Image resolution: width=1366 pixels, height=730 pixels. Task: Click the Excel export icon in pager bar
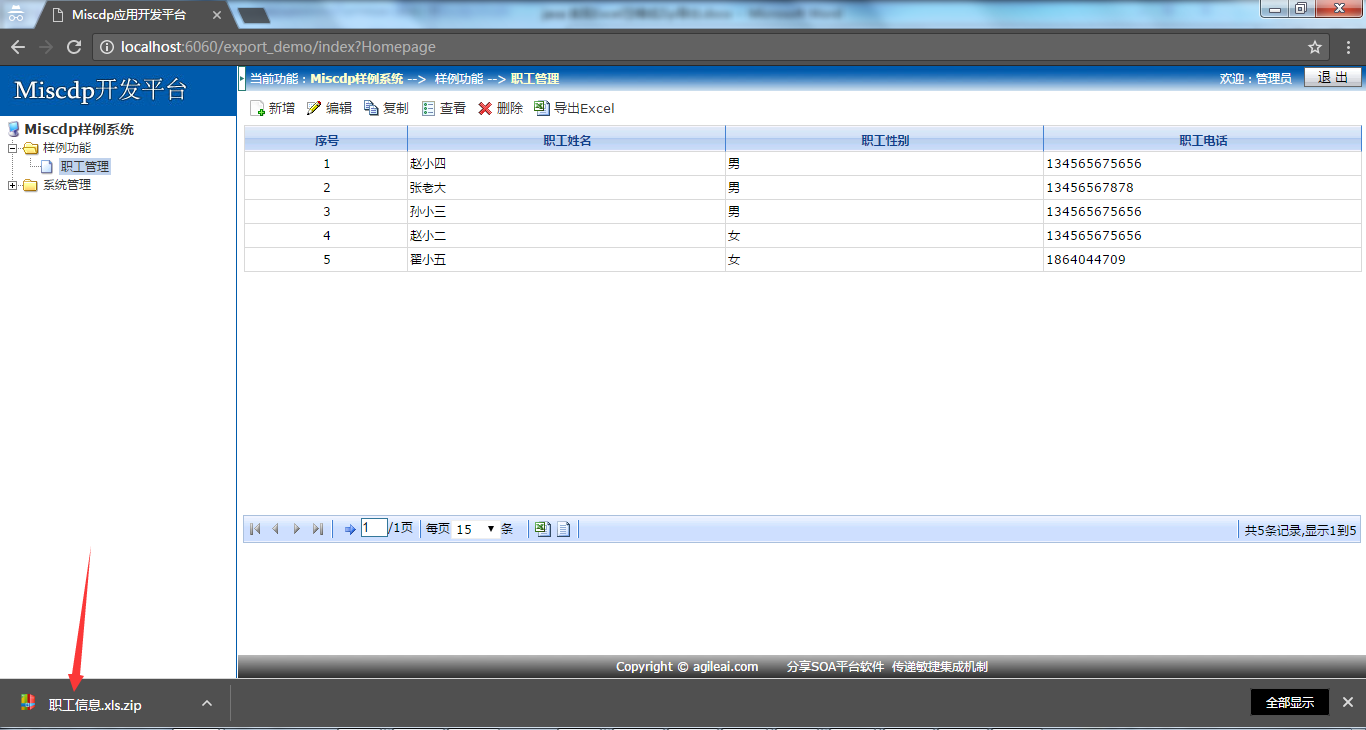542,529
